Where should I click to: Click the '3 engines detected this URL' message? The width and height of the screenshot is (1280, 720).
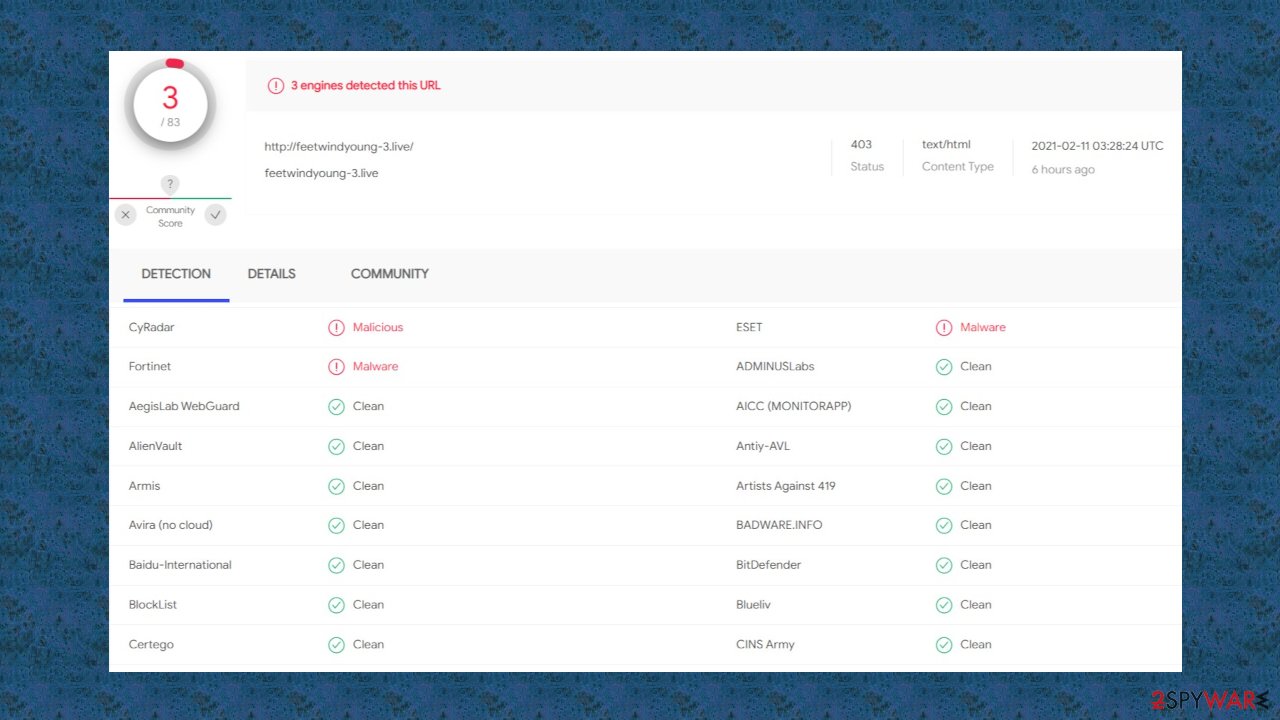coord(366,86)
